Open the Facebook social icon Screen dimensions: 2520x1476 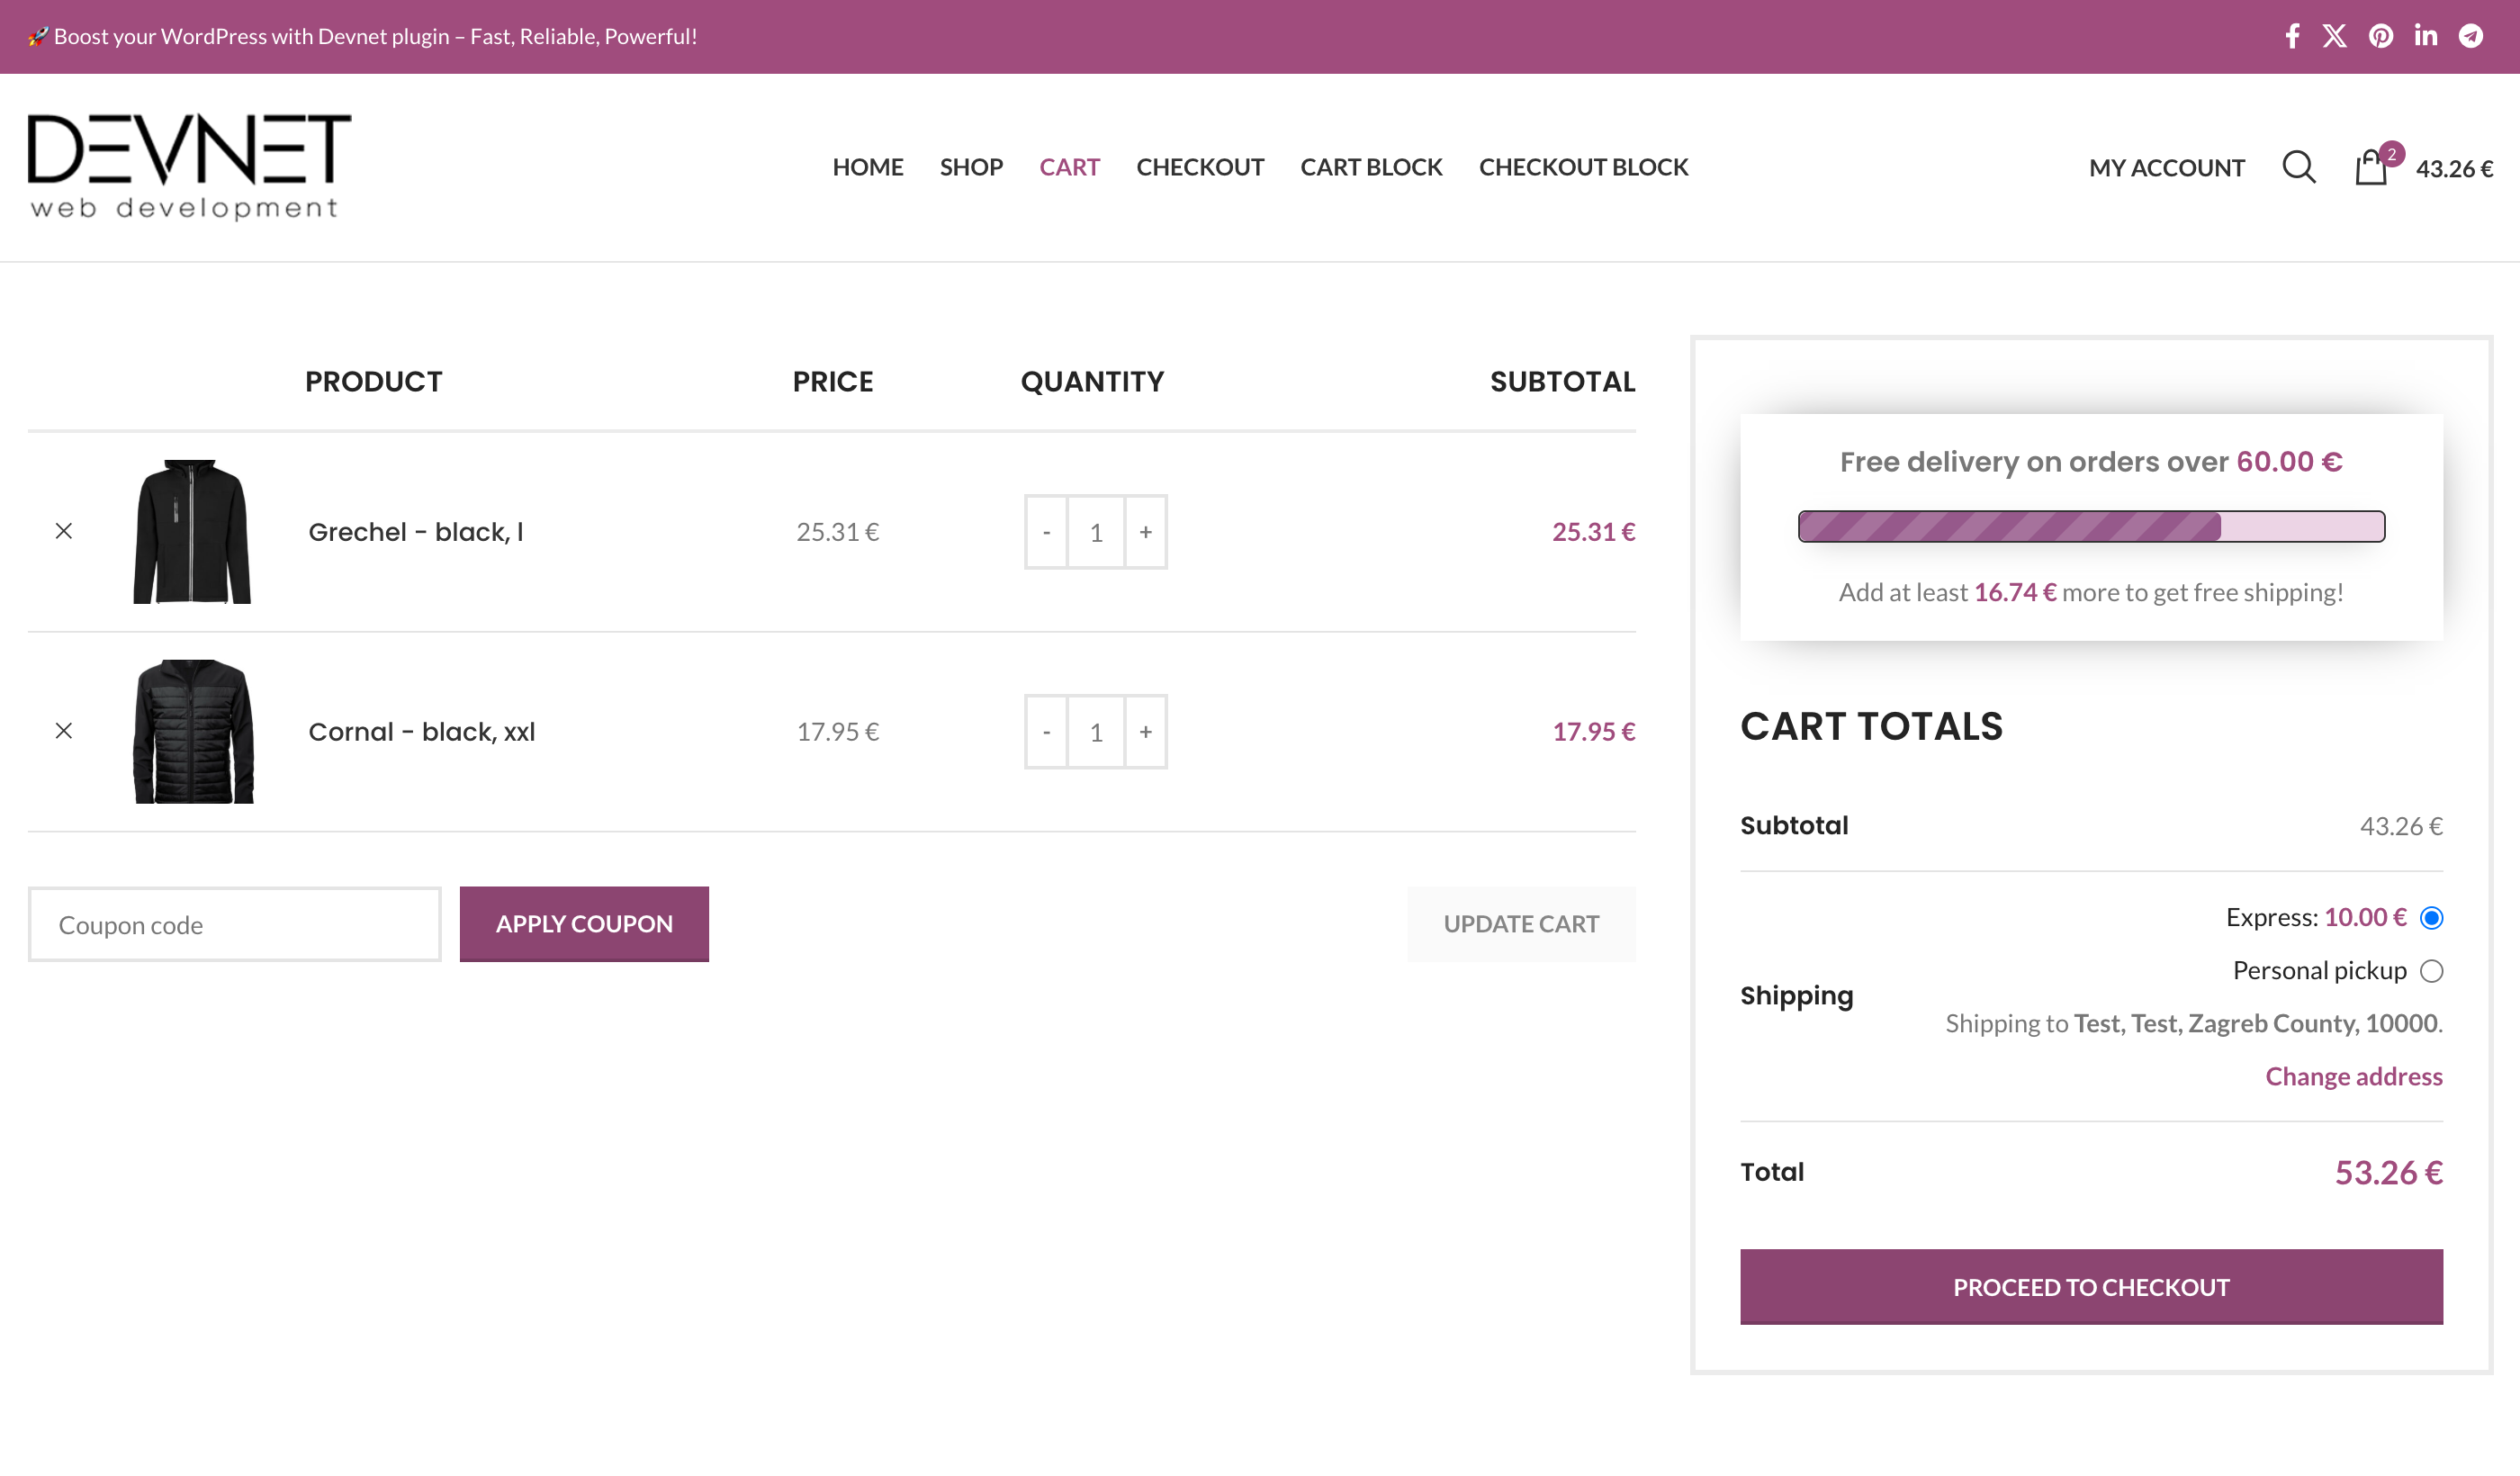(2292, 36)
